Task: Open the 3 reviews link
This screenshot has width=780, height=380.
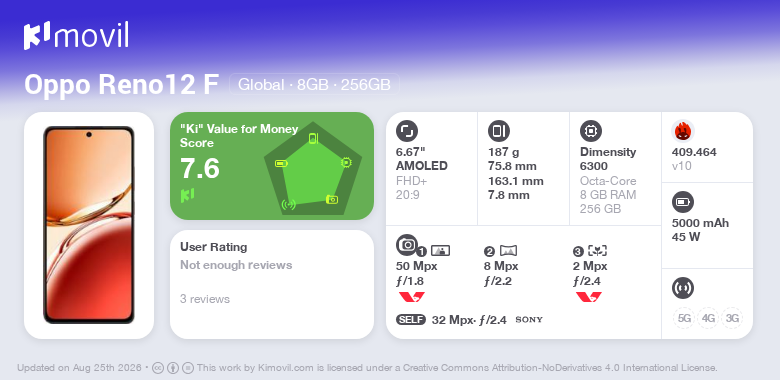Action: coord(205,299)
